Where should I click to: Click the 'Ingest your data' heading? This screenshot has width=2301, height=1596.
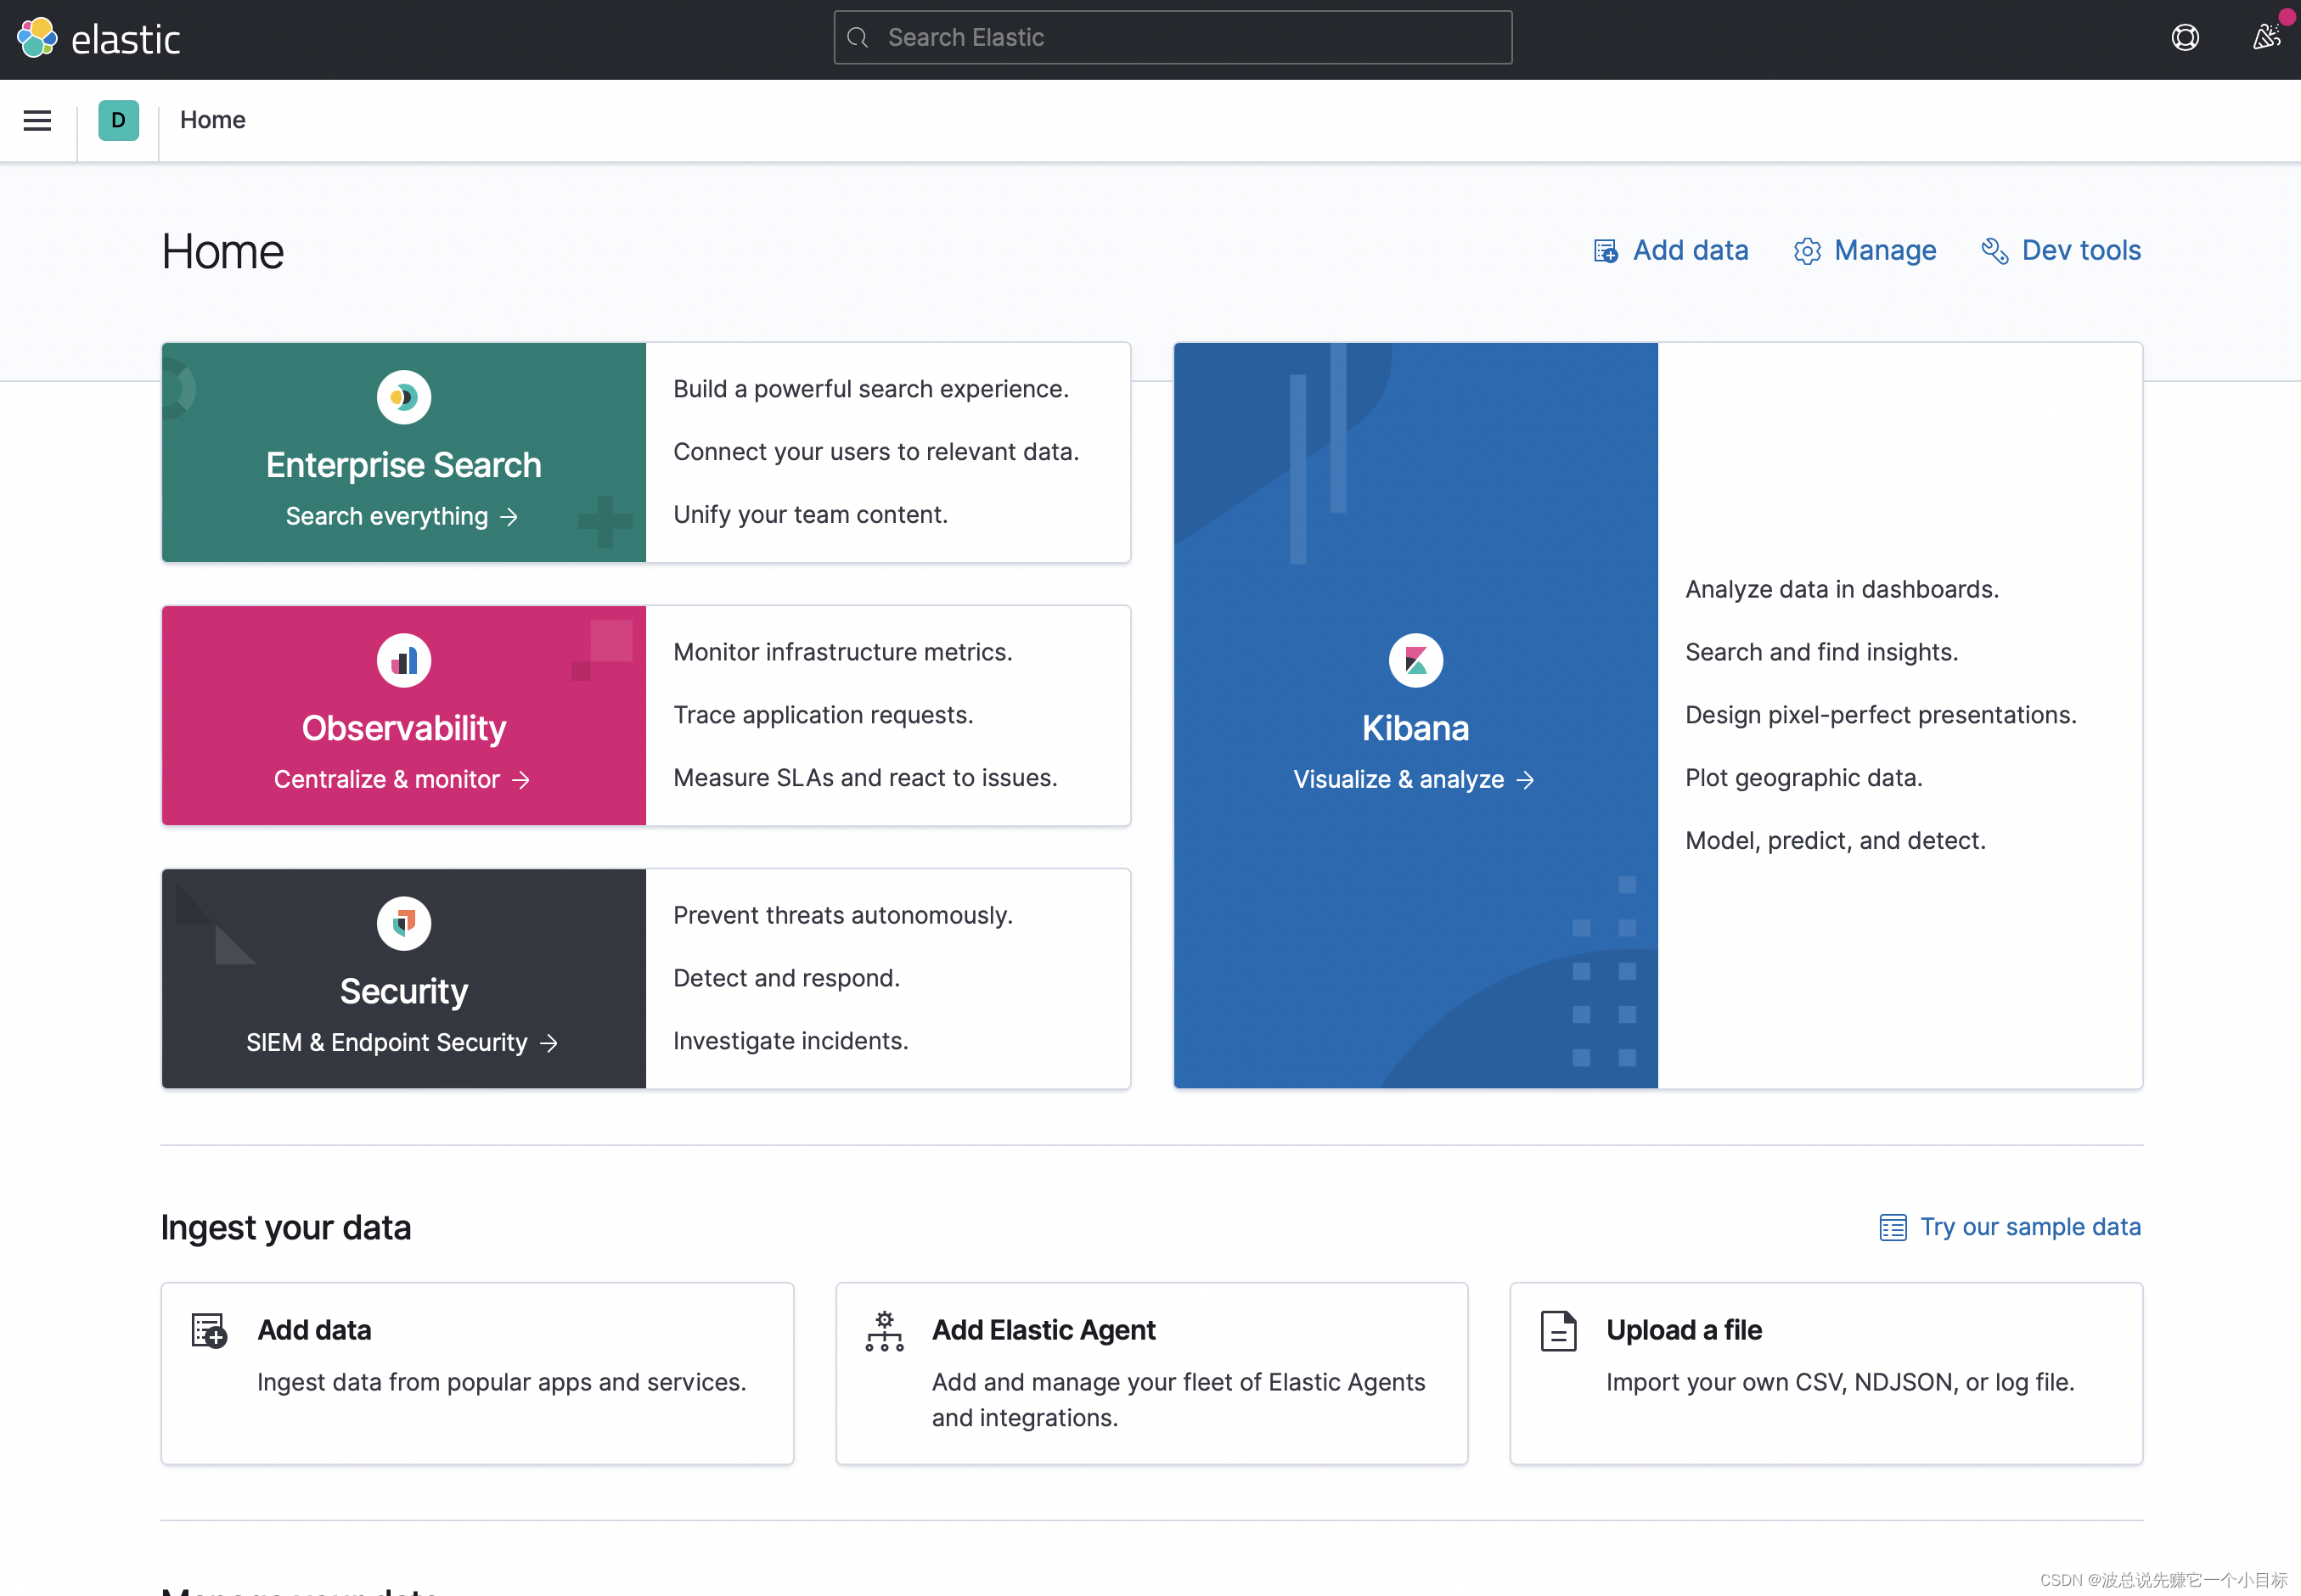(286, 1227)
